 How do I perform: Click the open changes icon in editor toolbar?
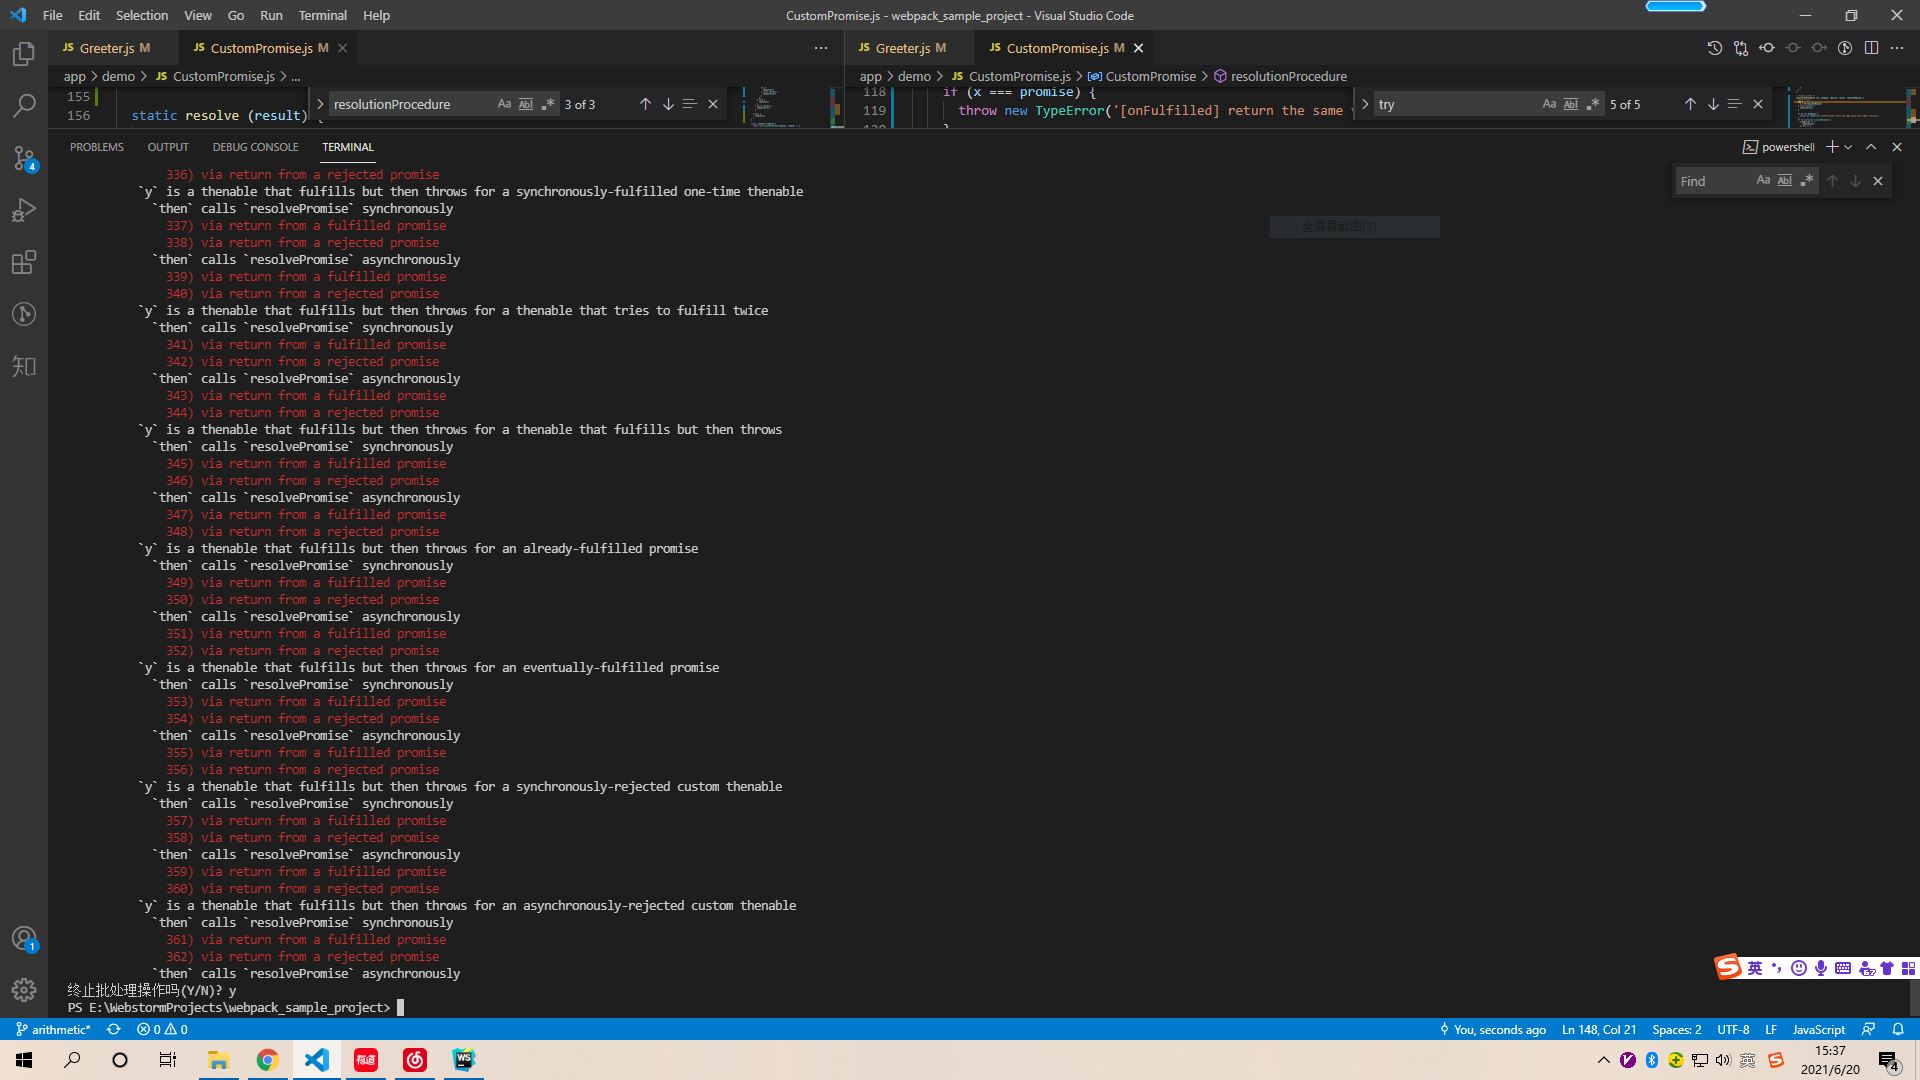pyautogui.click(x=1741, y=48)
